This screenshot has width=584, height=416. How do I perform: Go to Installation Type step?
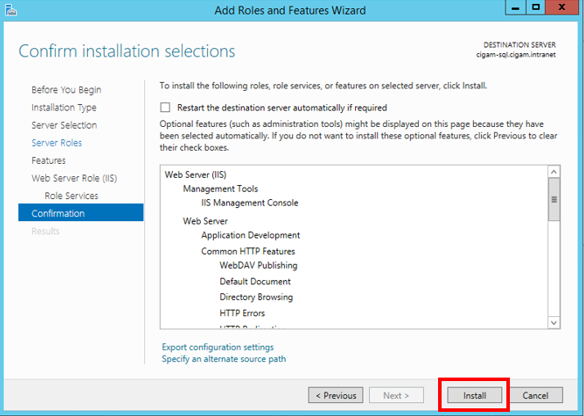point(64,108)
